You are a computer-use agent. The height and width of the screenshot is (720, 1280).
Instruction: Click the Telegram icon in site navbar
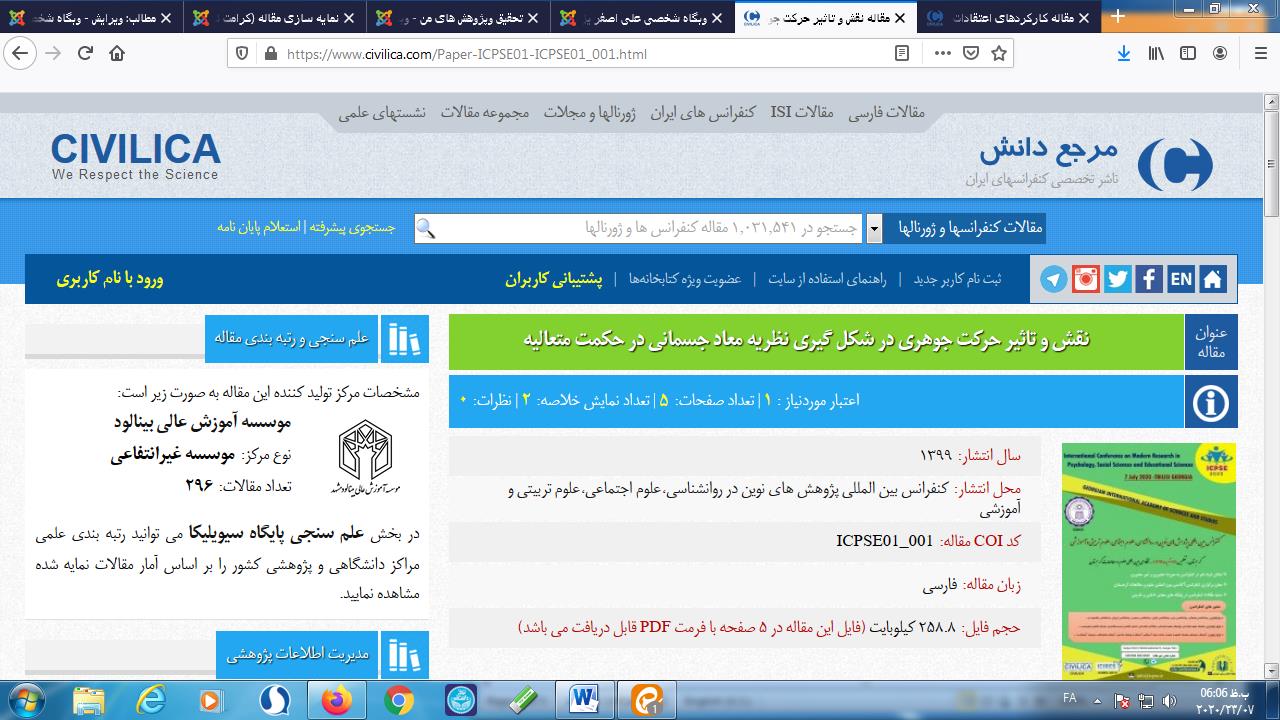(x=1054, y=279)
